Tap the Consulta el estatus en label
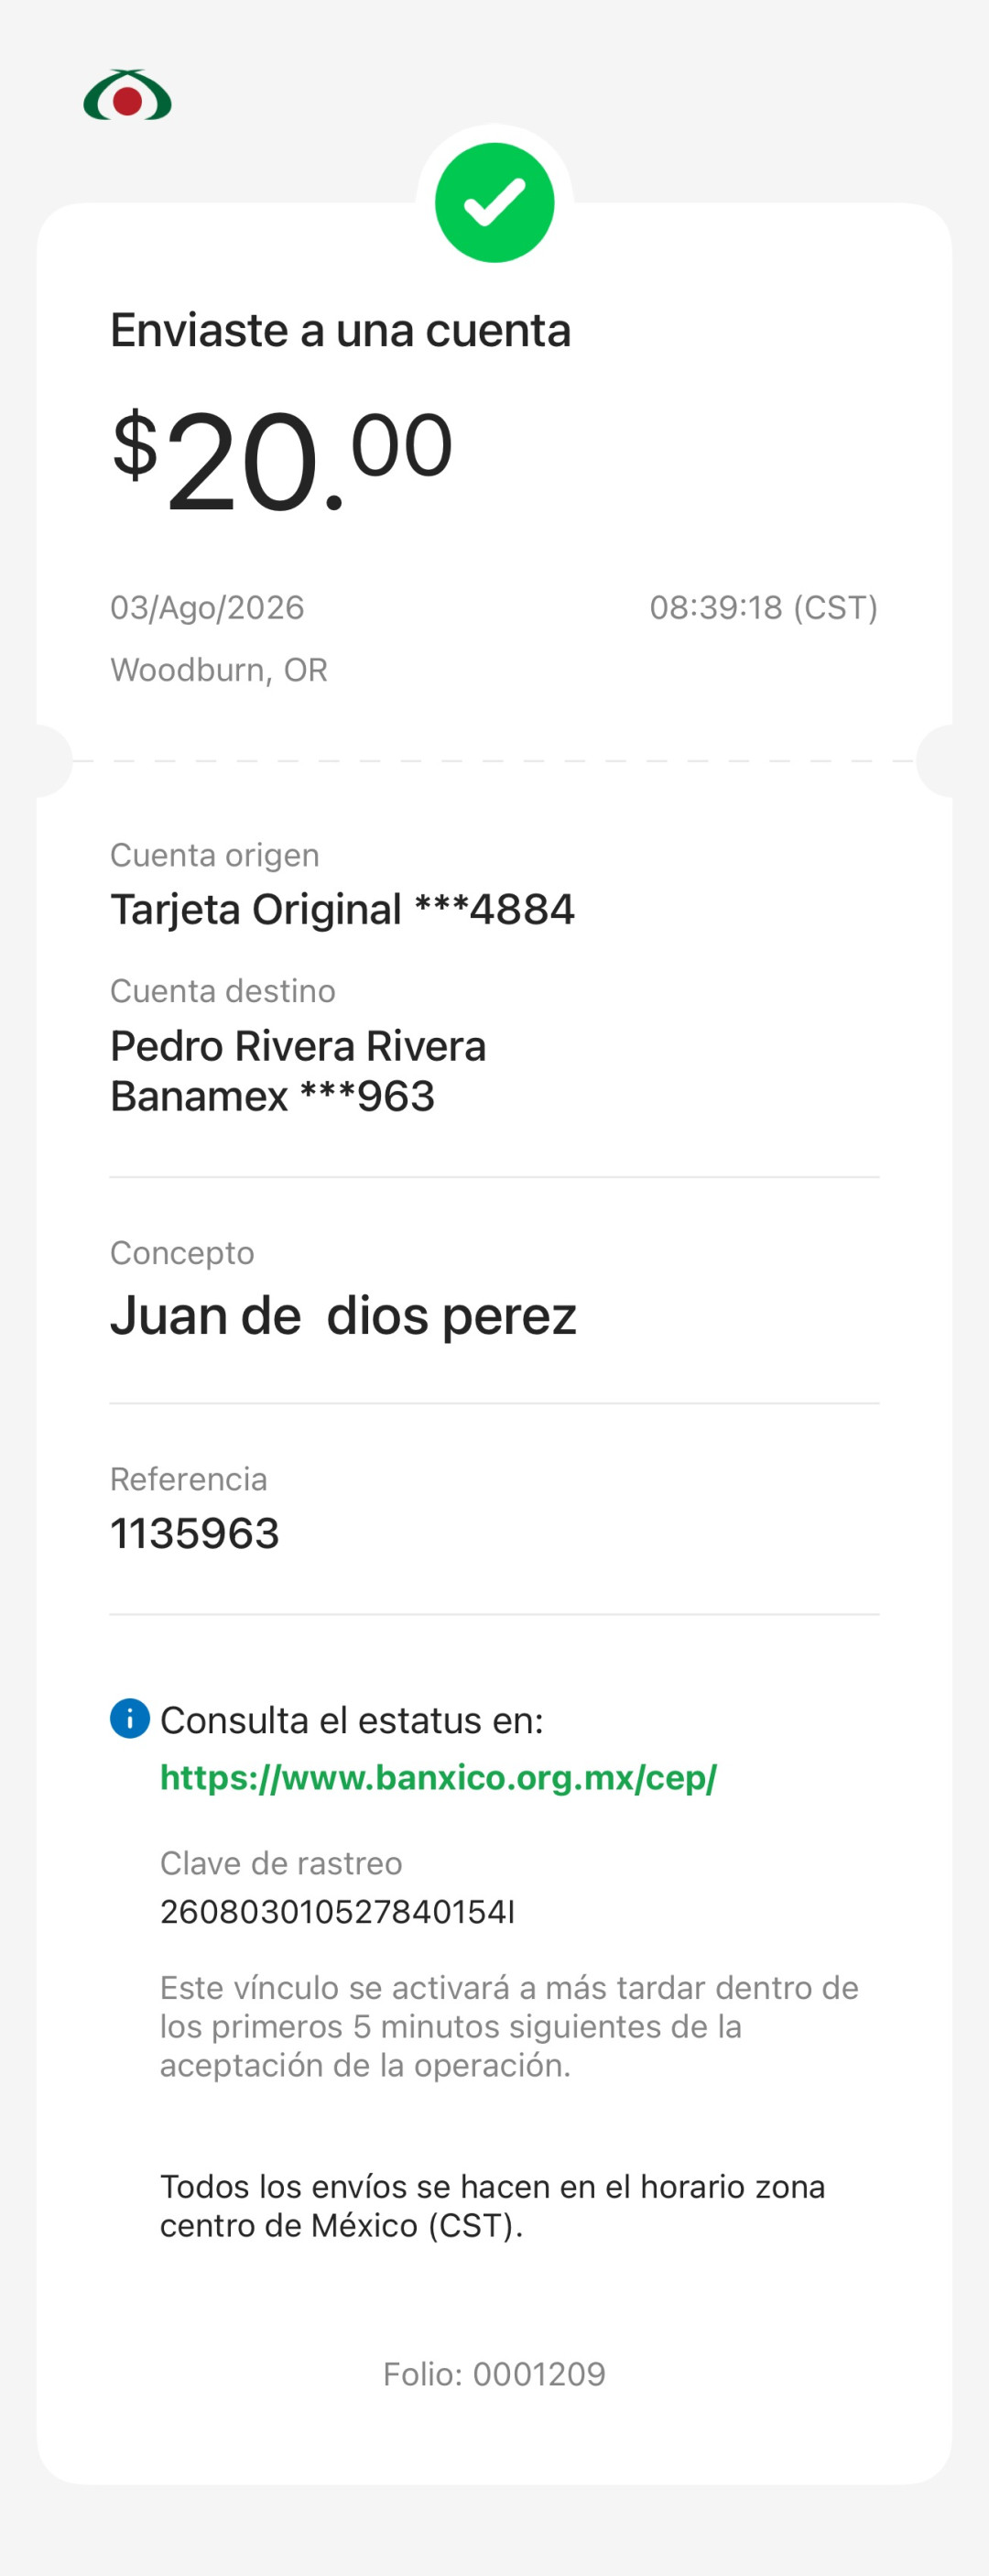 tap(352, 1720)
